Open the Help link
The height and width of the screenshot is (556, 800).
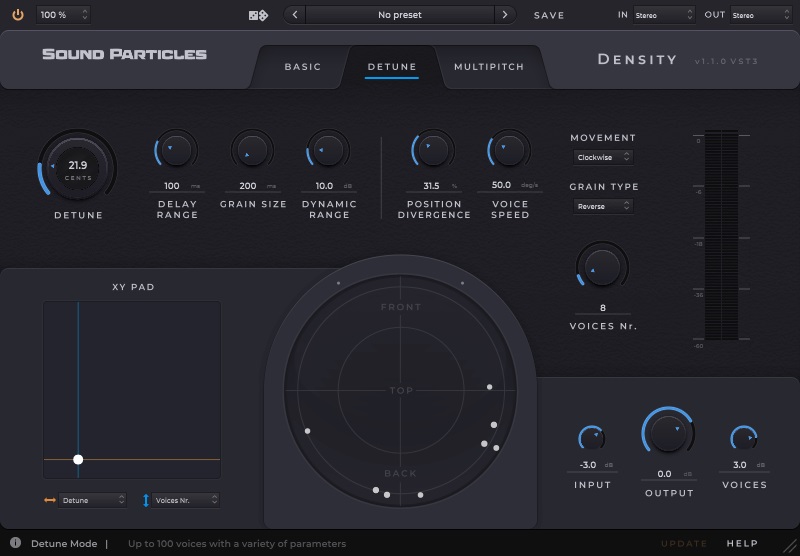tap(742, 544)
